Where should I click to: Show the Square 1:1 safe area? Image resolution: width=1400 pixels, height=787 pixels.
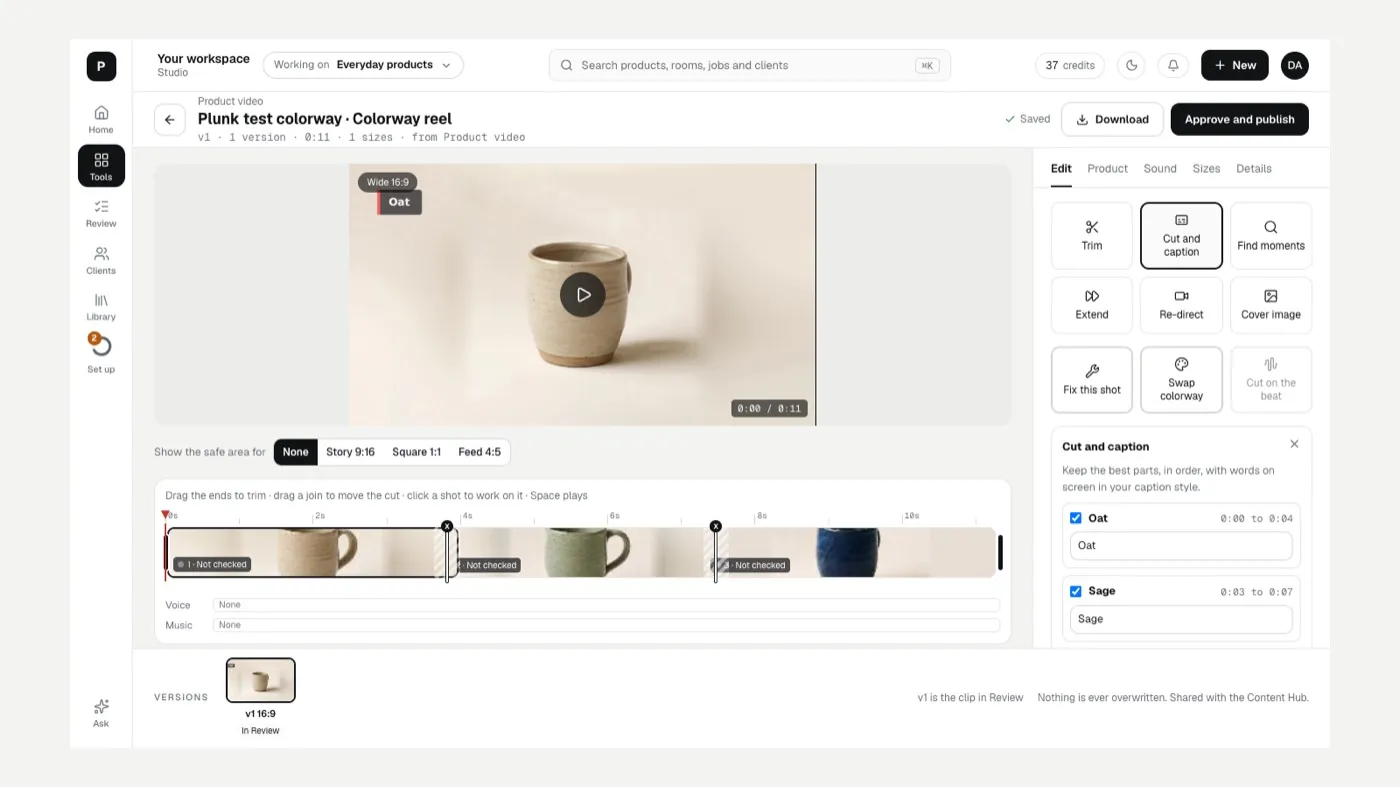tap(416, 452)
